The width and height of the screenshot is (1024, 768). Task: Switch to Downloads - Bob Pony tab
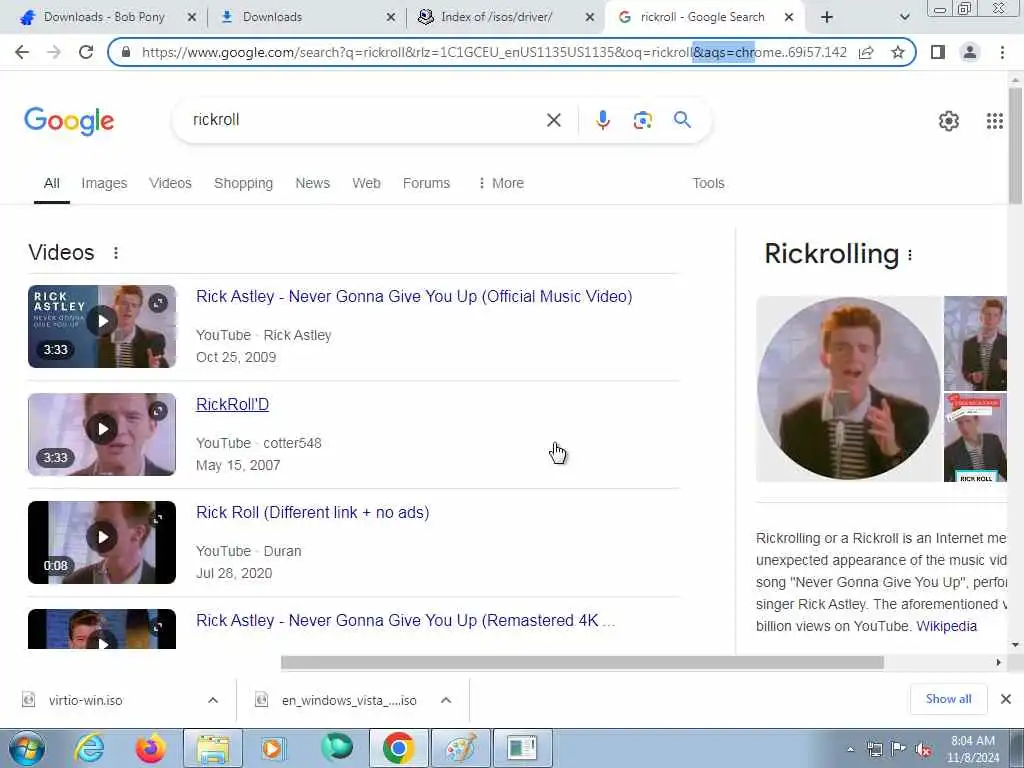pos(104,17)
